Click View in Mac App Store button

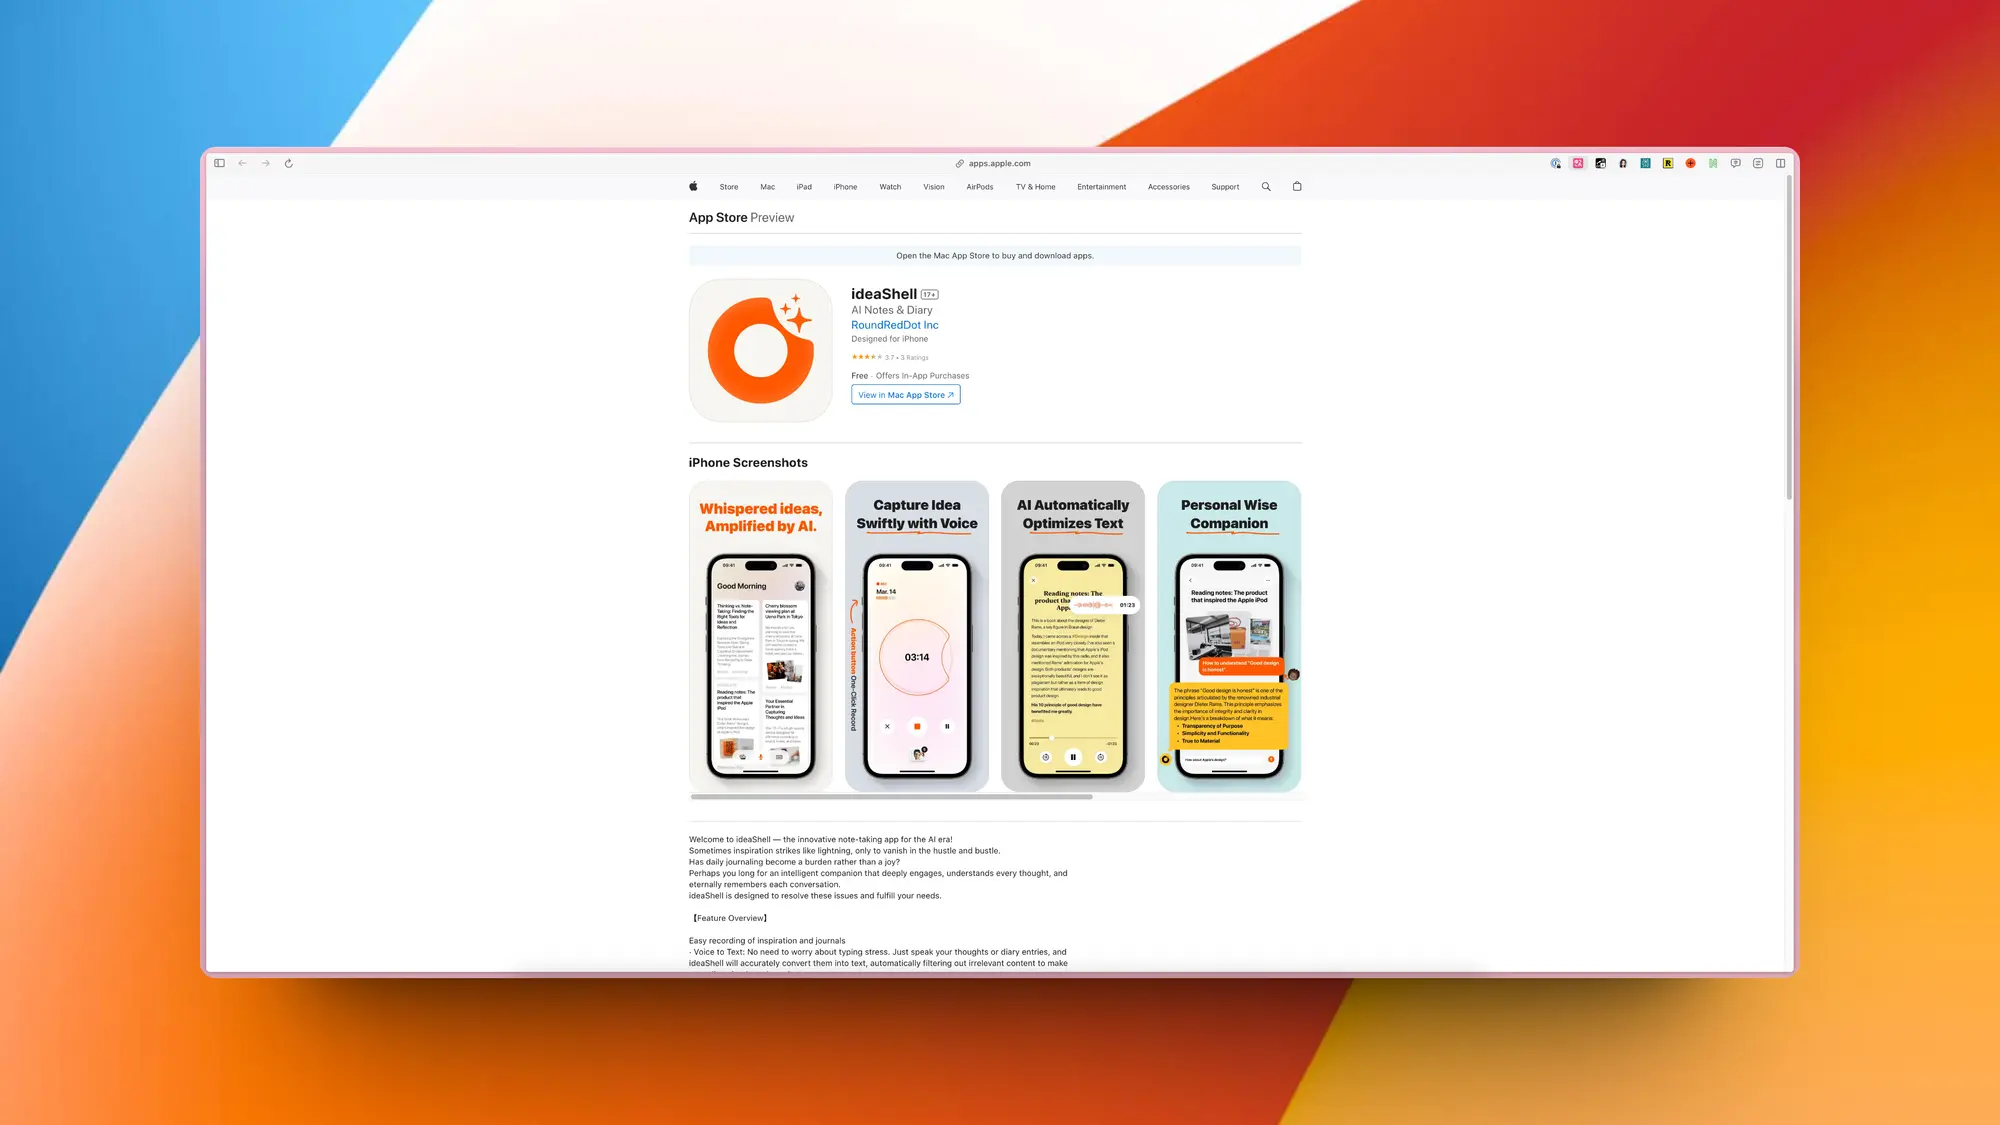(906, 395)
